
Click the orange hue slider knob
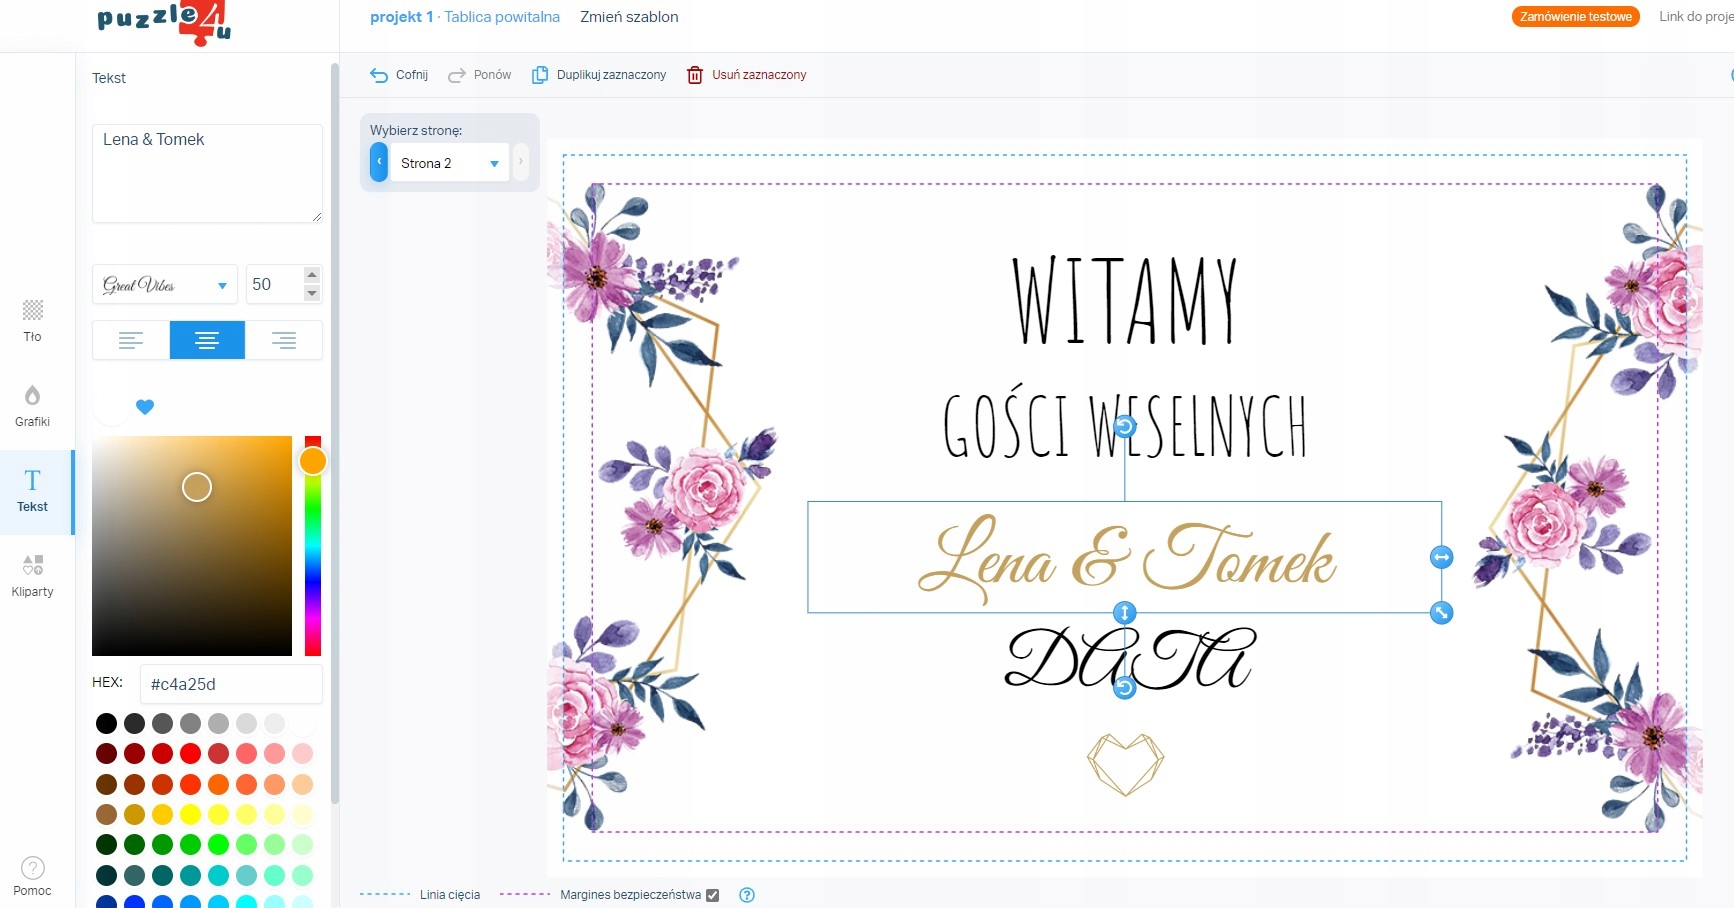coord(313,461)
